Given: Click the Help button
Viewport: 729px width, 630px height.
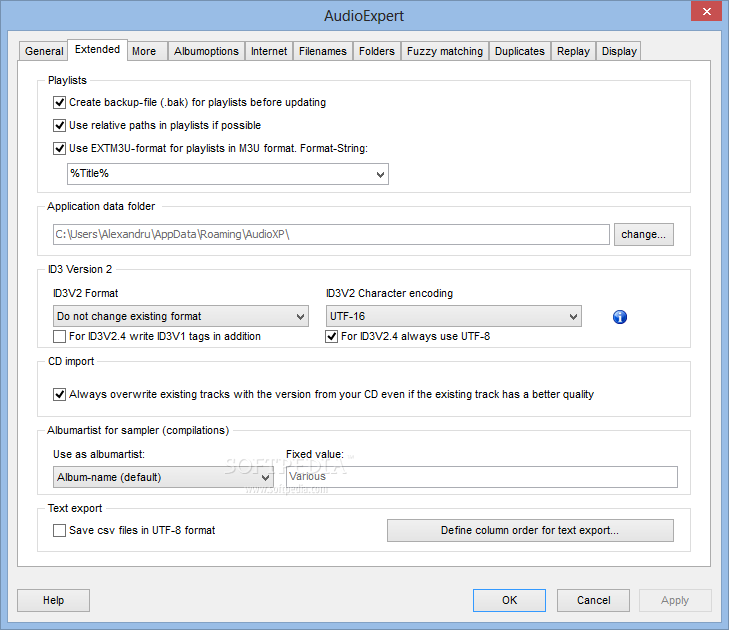Looking at the screenshot, I should [x=53, y=600].
